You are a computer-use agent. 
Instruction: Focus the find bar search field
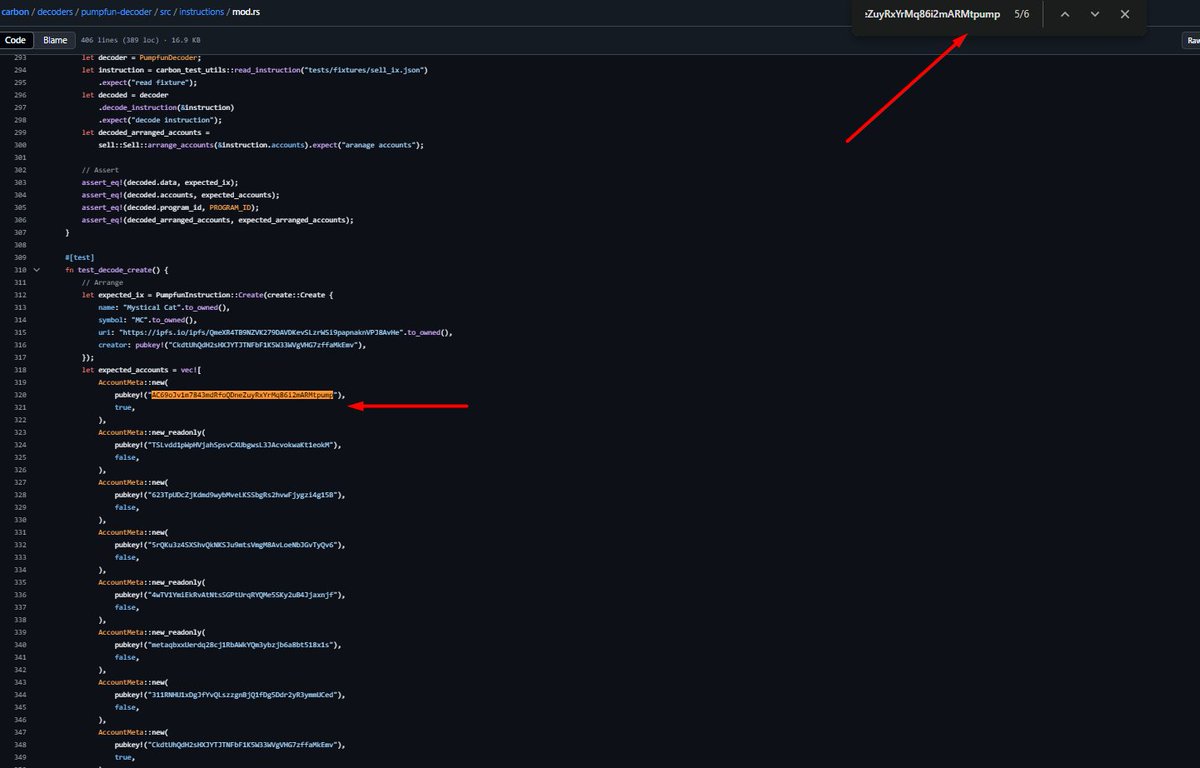pos(932,14)
